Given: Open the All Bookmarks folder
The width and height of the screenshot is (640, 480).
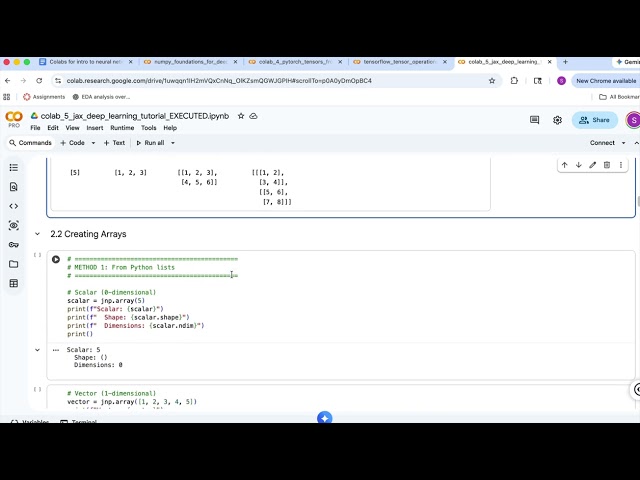Looking at the screenshot, I should (619, 97).
